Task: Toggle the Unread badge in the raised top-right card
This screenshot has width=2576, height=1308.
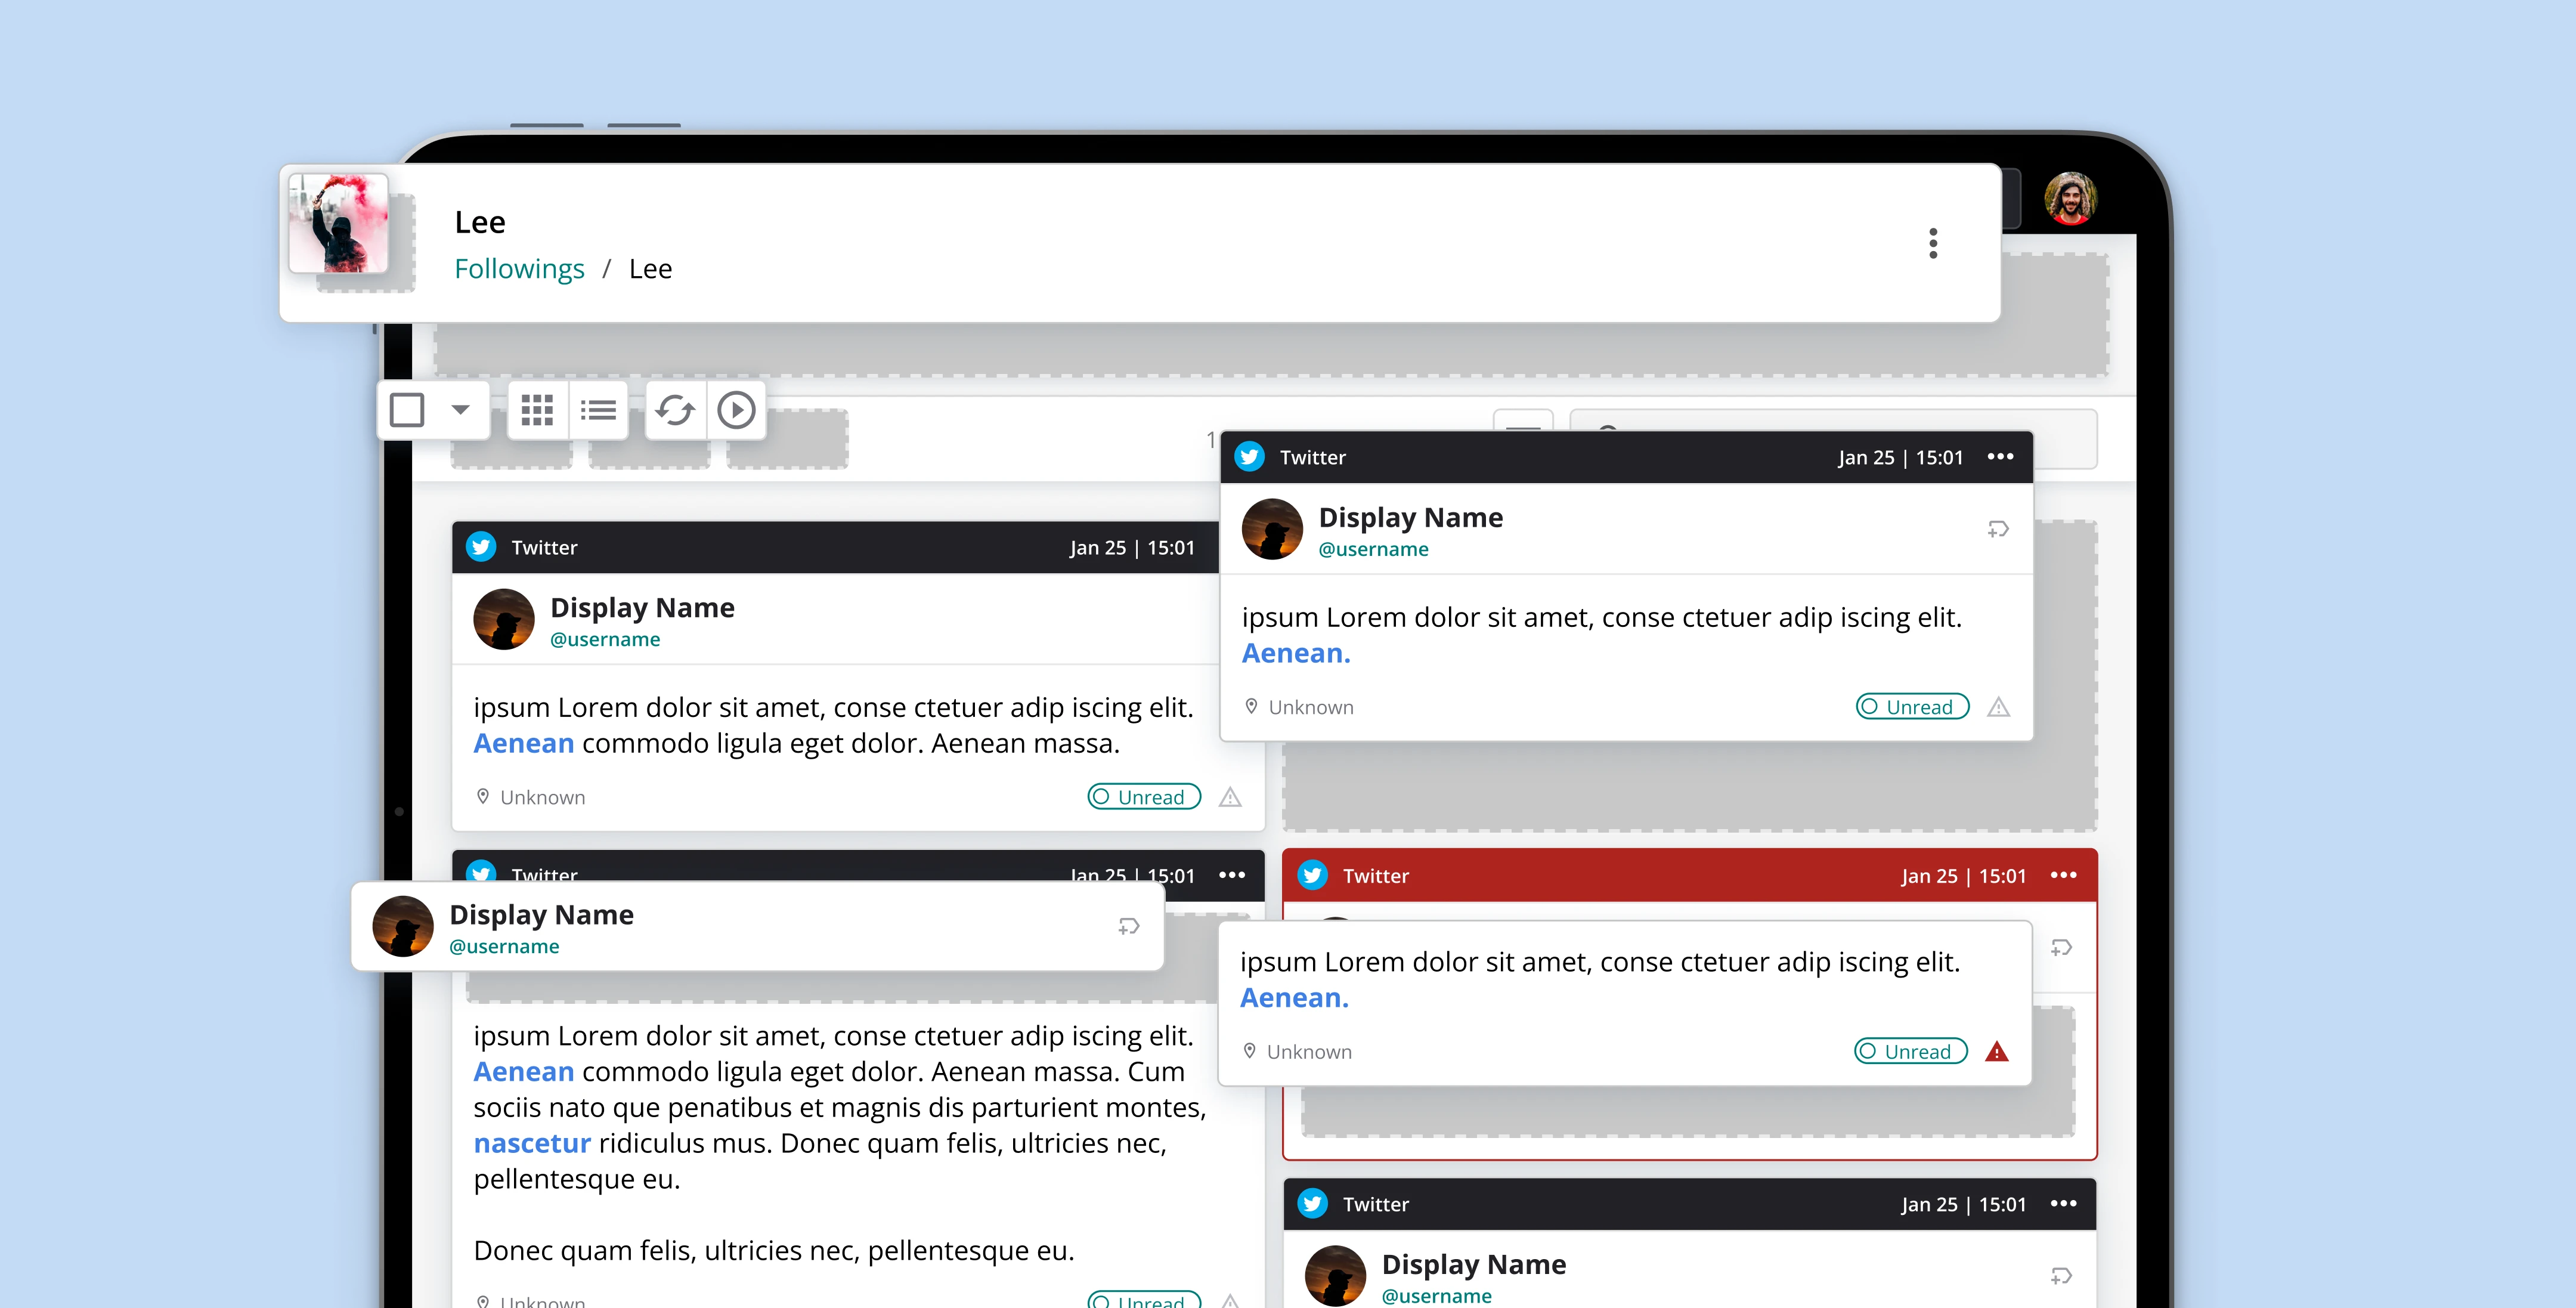Action: (x=1912, y=707)
